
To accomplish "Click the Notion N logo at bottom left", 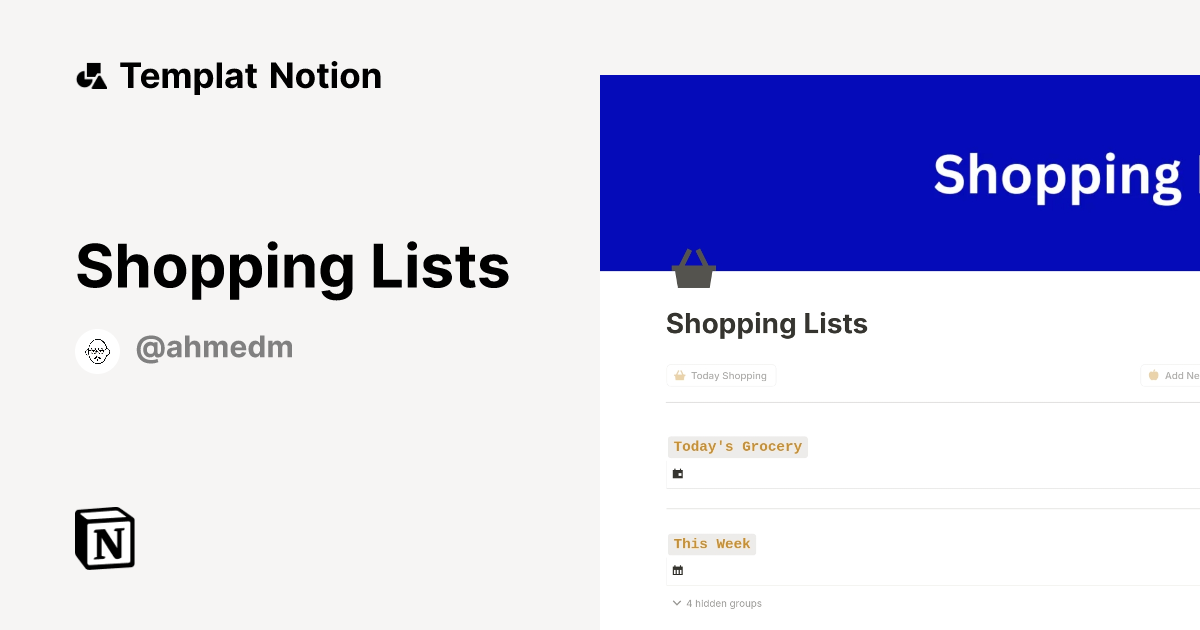I will click(103, 538).
